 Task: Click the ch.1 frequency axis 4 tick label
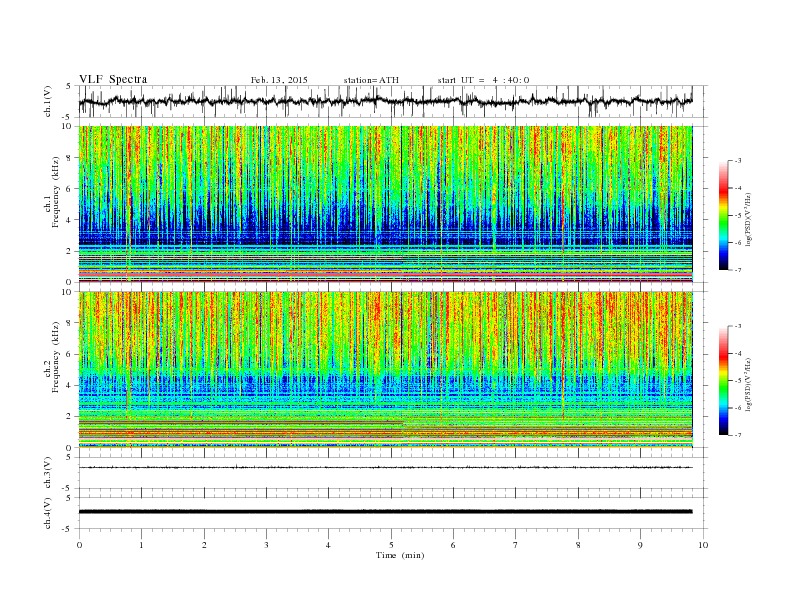70,220
